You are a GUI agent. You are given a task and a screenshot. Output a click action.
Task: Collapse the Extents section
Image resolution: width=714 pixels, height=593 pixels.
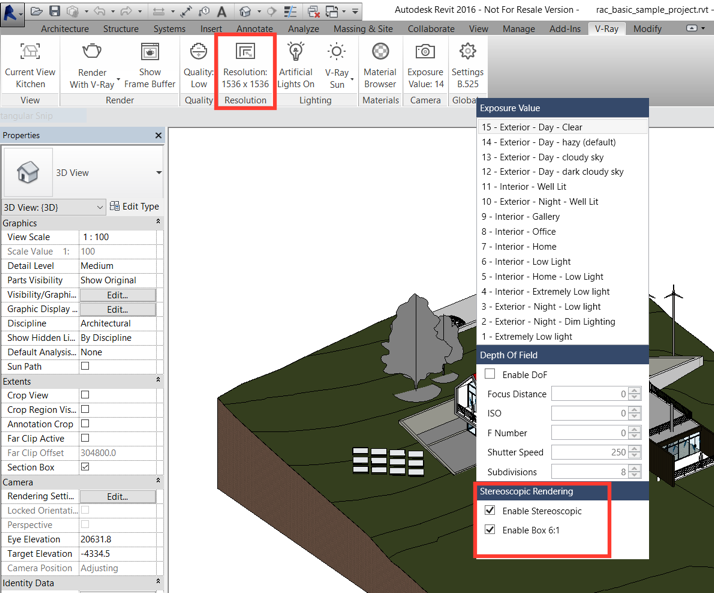(158, 380)
